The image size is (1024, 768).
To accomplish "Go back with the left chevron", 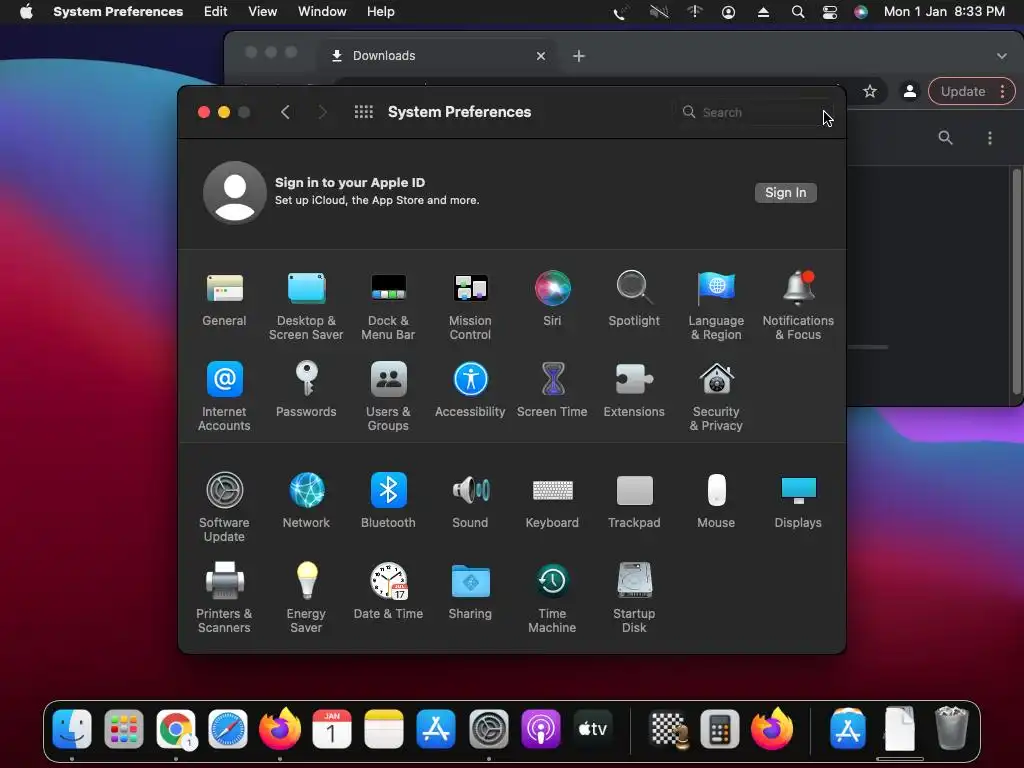I will (285, 112).
